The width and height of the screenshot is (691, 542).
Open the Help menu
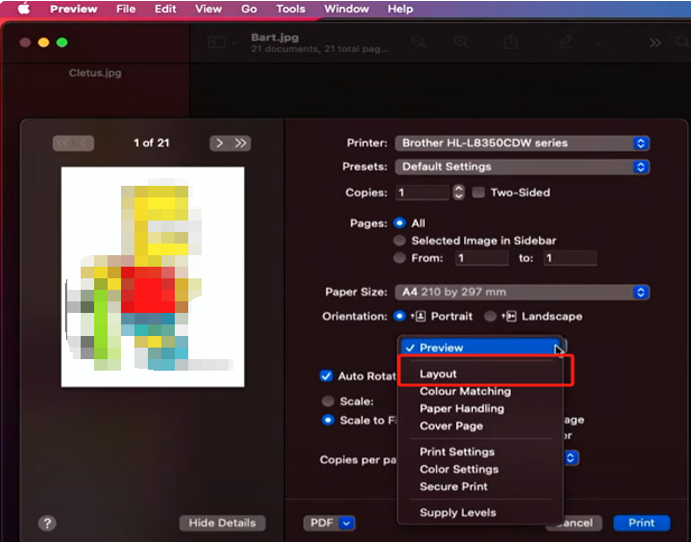pyautogui.click(x=401, y=9)
